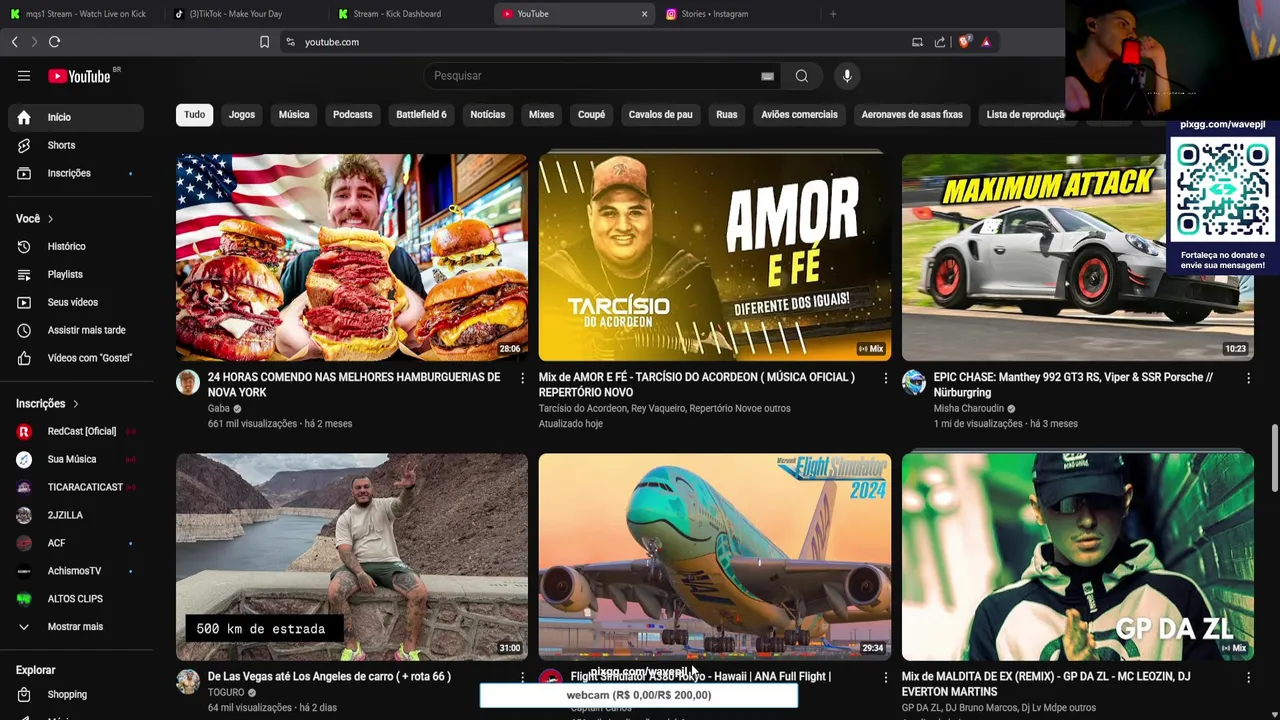1280x720 pixels.
Task: Reload the page with refresh icon
Action: click(x=54, y=42)
